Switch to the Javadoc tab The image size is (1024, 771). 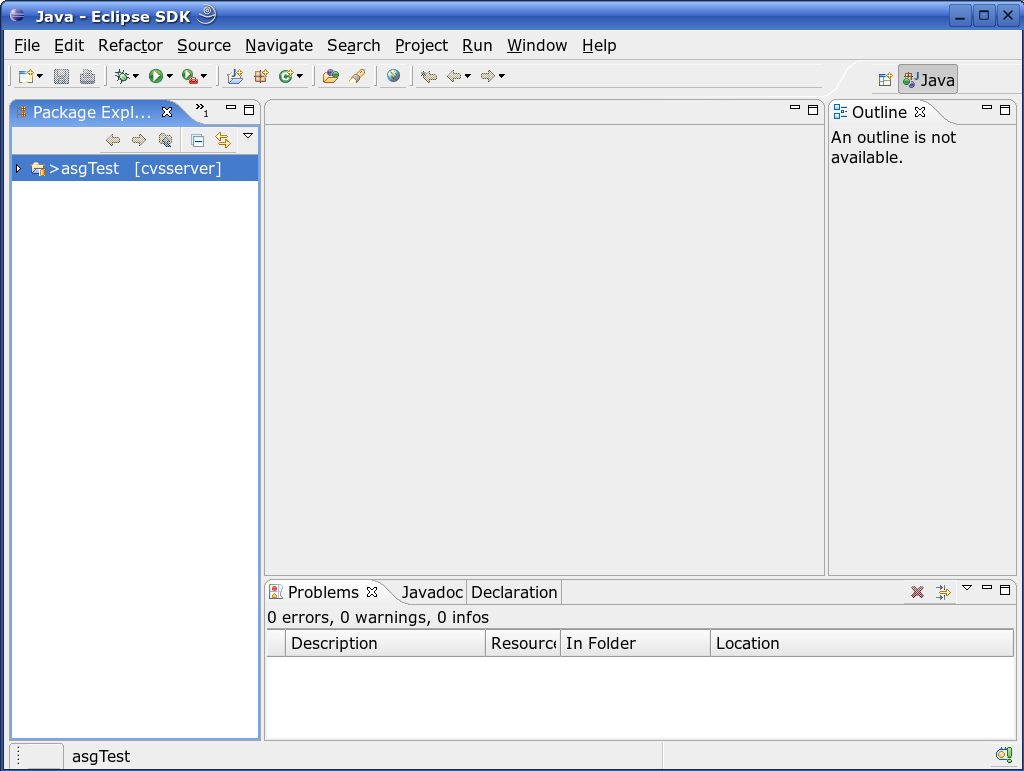tap(432, 592)
